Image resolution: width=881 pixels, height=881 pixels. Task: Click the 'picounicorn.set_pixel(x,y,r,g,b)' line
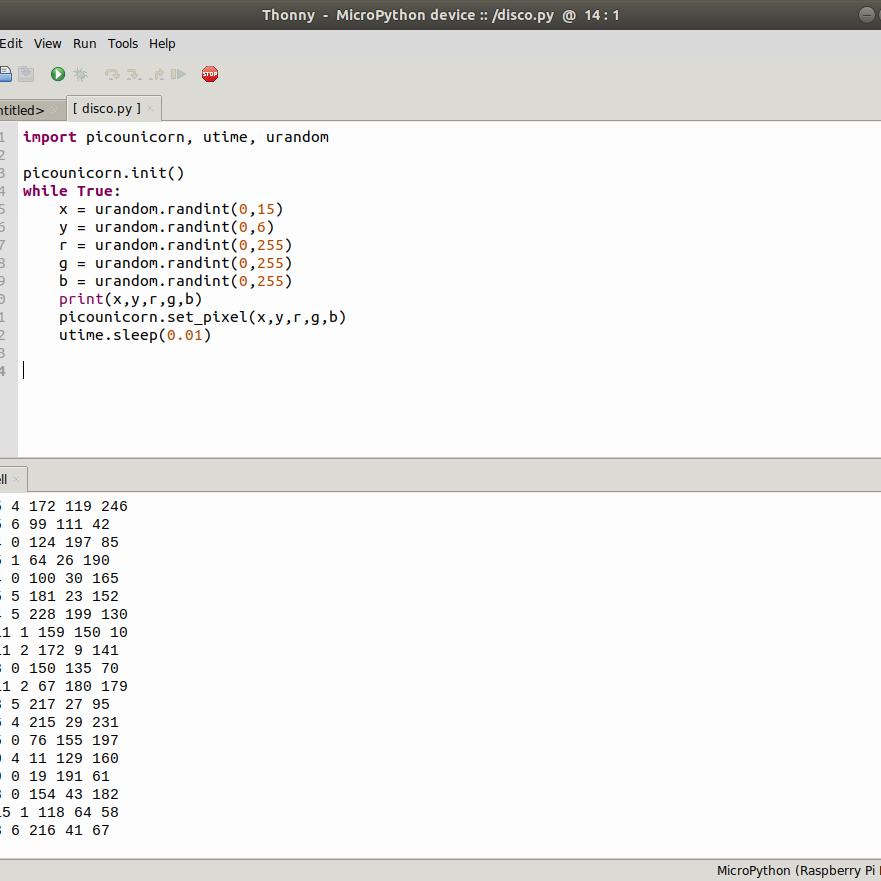tap(202, 317)
